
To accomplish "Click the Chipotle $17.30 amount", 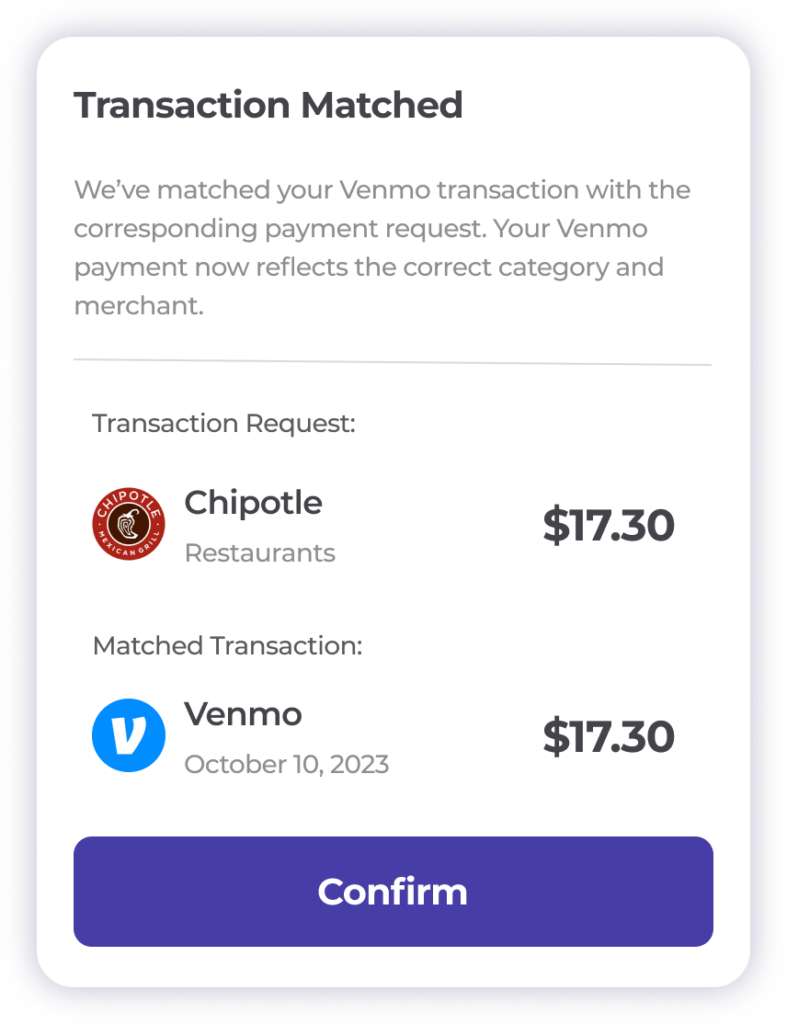I will 608,526.
